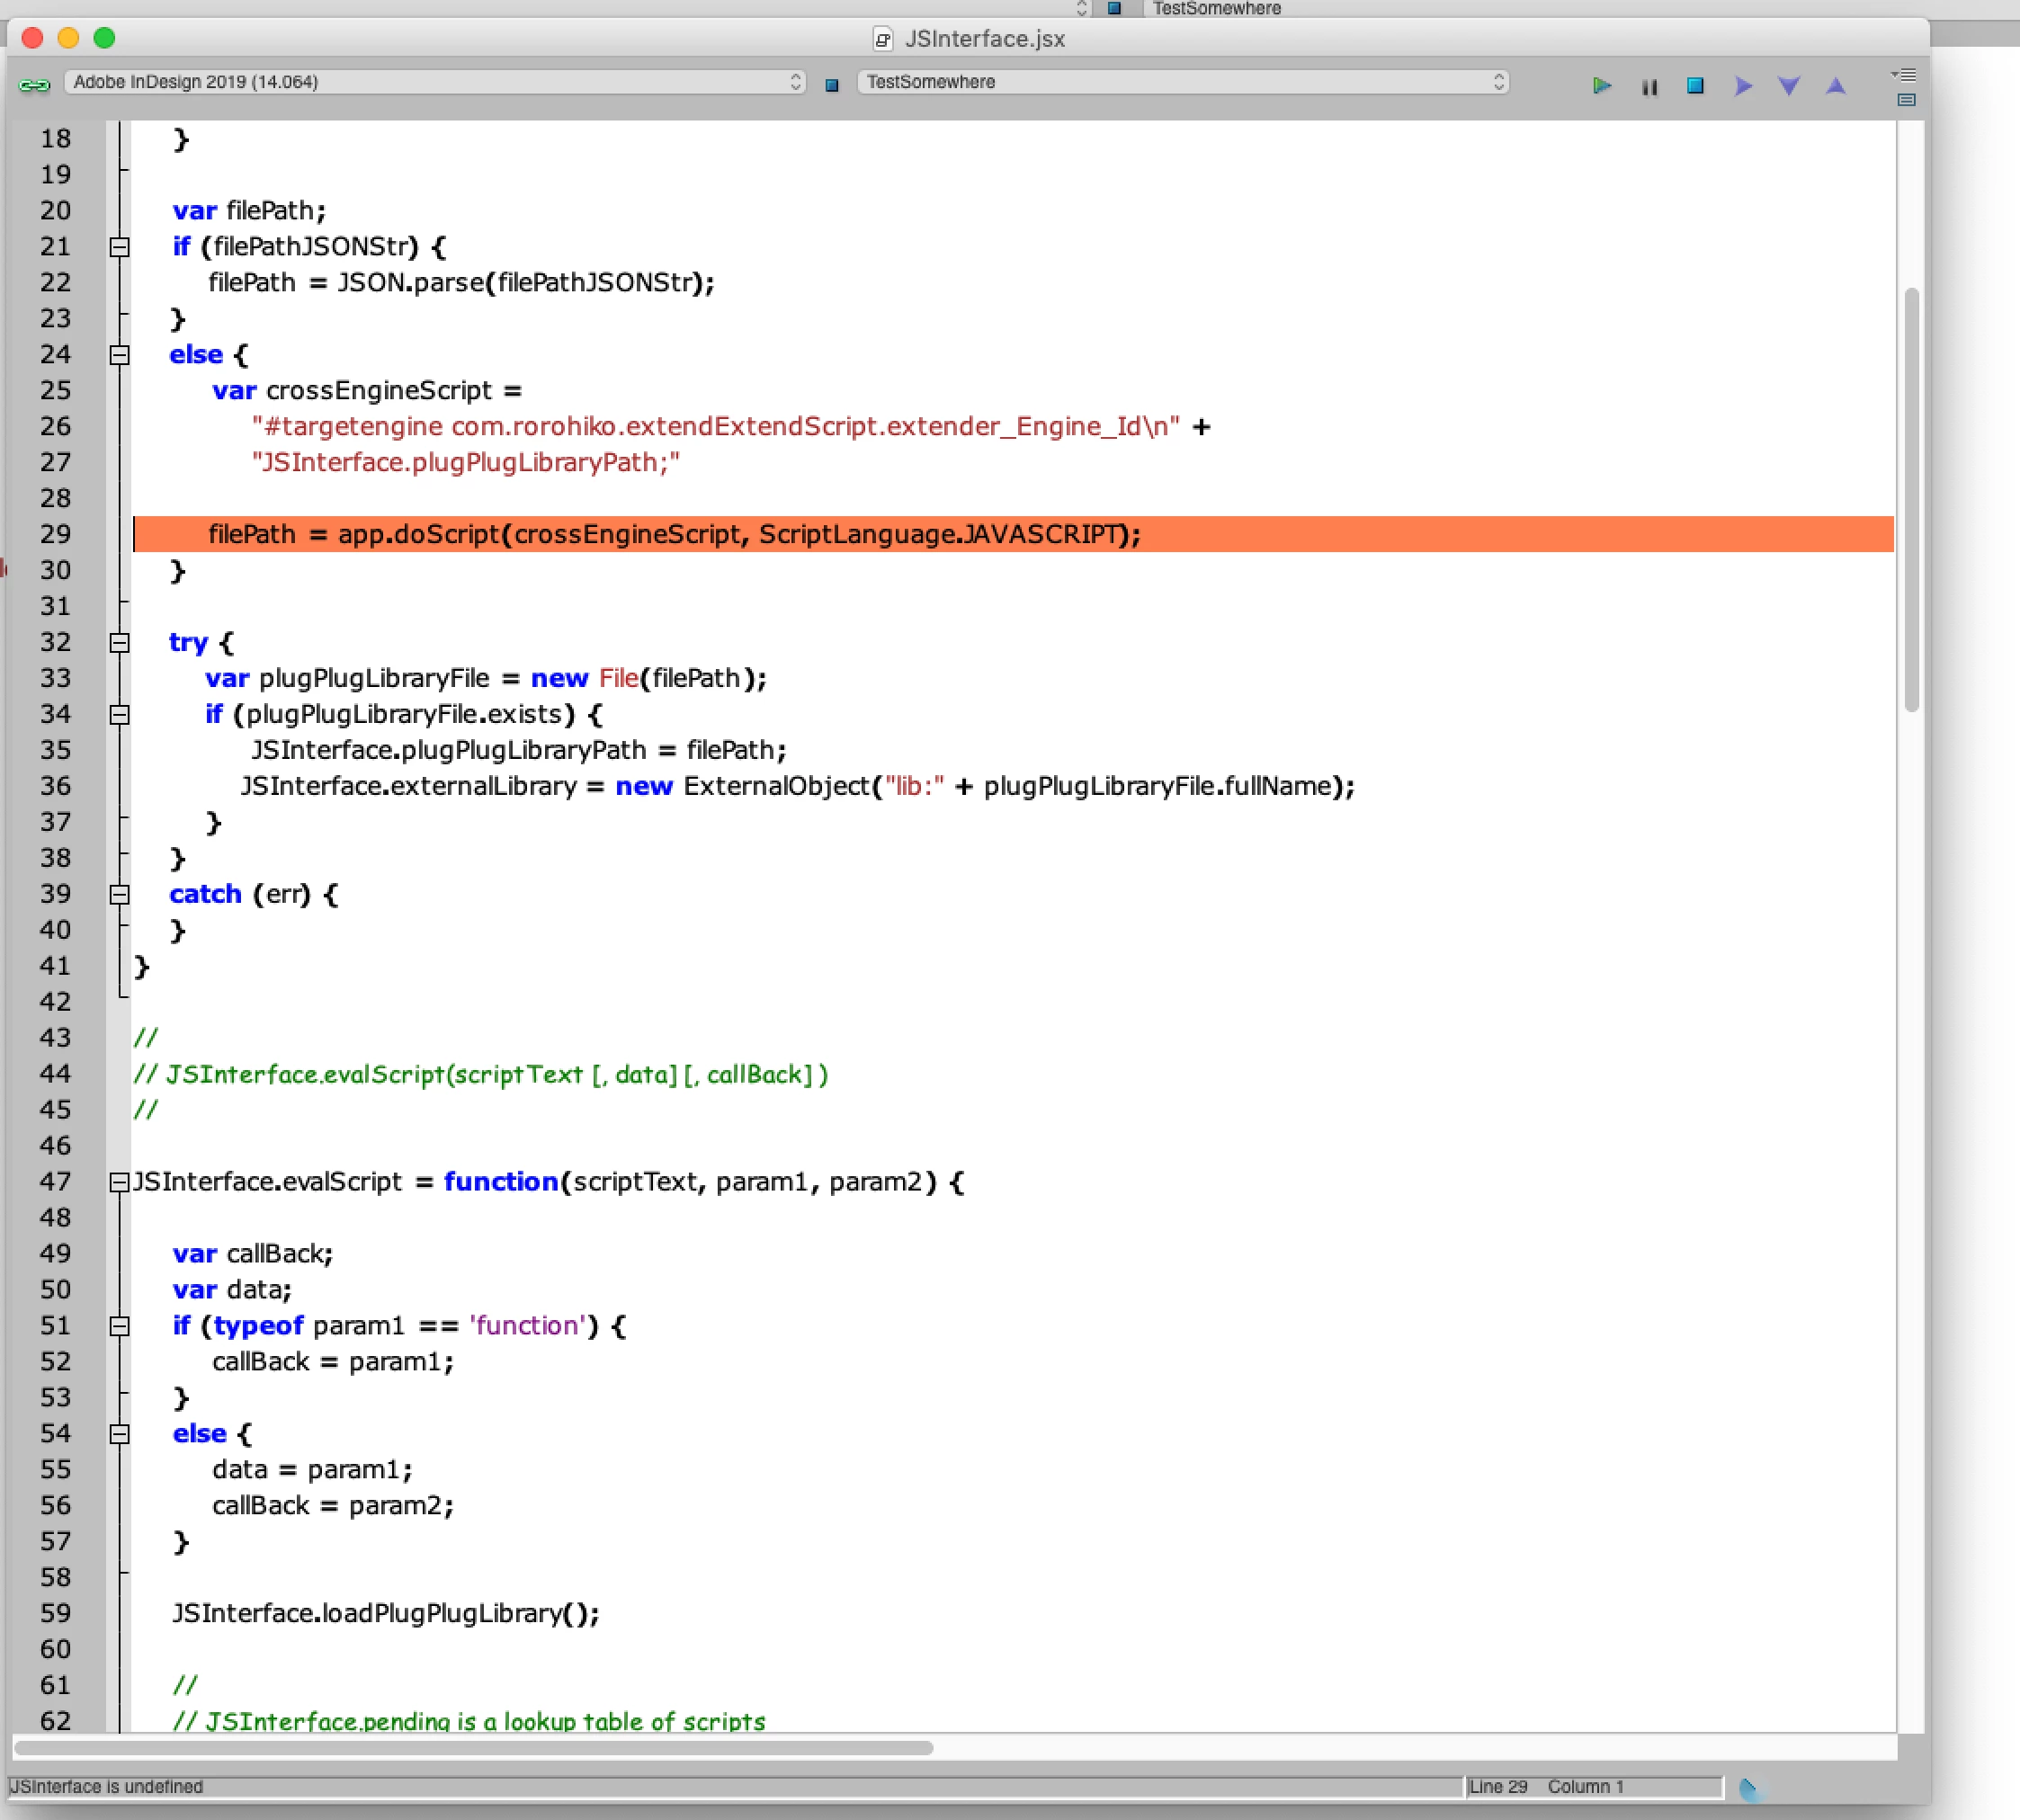The width and height of the screenshot is (2020, 1820).
Task: Click the Step Over arrow icon
Action: pos(1743,86)
